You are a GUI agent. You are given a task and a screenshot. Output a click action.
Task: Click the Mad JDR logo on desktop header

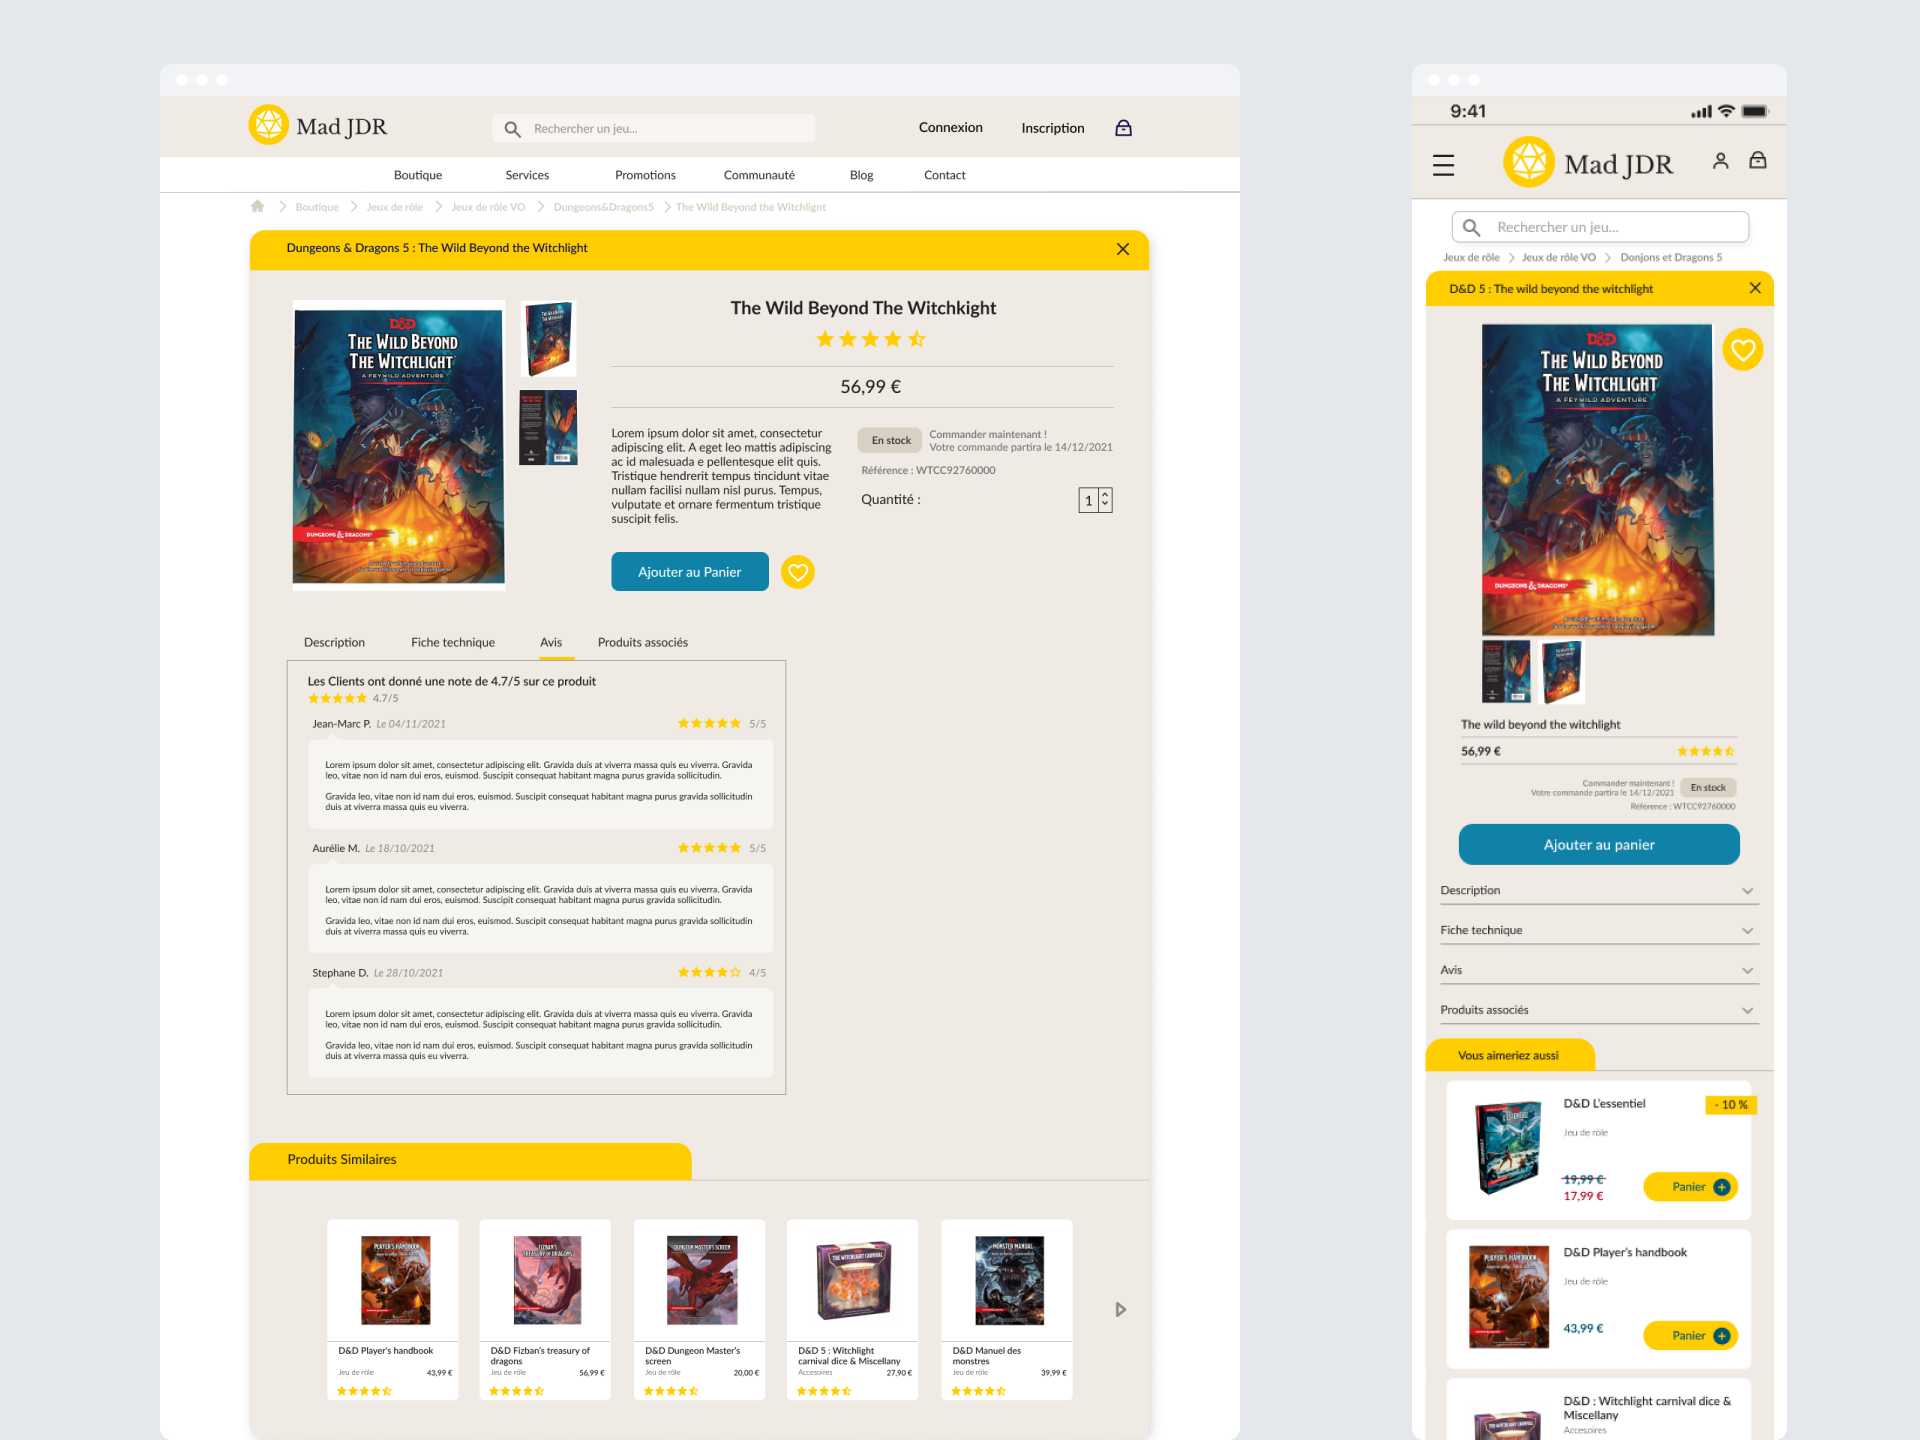318,126
